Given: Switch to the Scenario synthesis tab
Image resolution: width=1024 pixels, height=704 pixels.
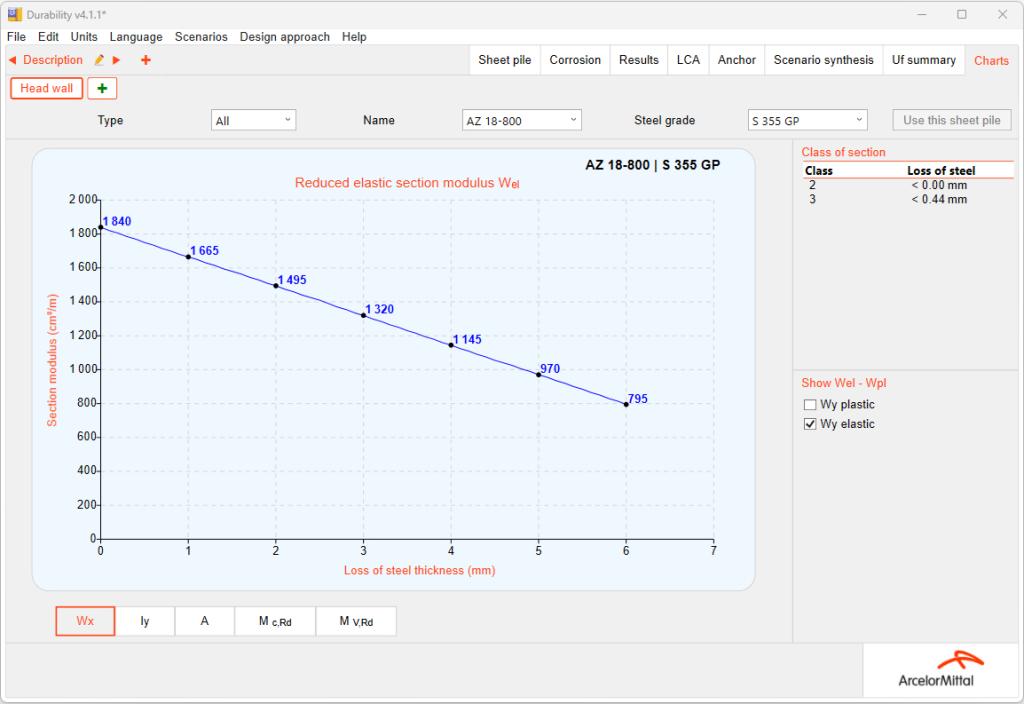Looking at the screenshot, I should [824, 60].
